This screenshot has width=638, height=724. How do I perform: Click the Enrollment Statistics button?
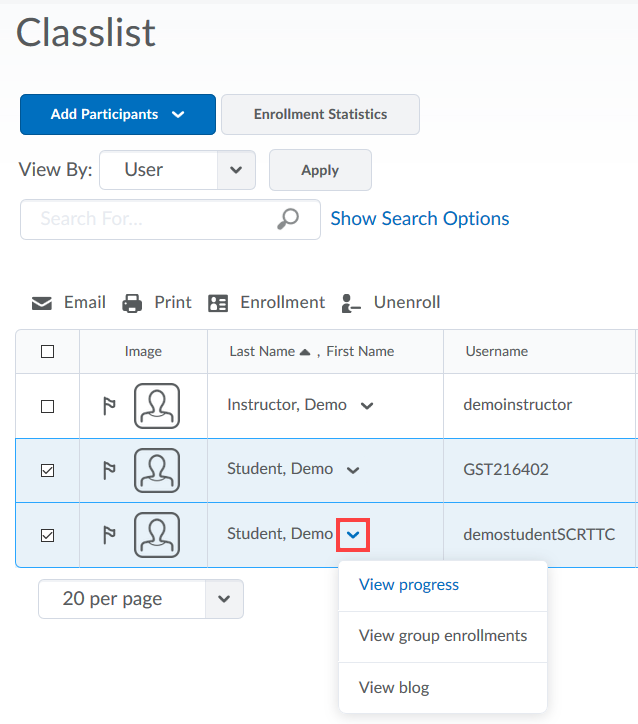coord(320,115)
